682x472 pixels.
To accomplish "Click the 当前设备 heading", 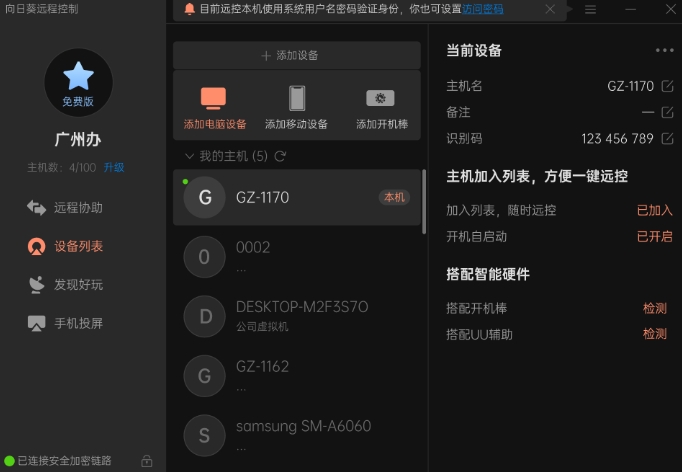I will 474,51.
